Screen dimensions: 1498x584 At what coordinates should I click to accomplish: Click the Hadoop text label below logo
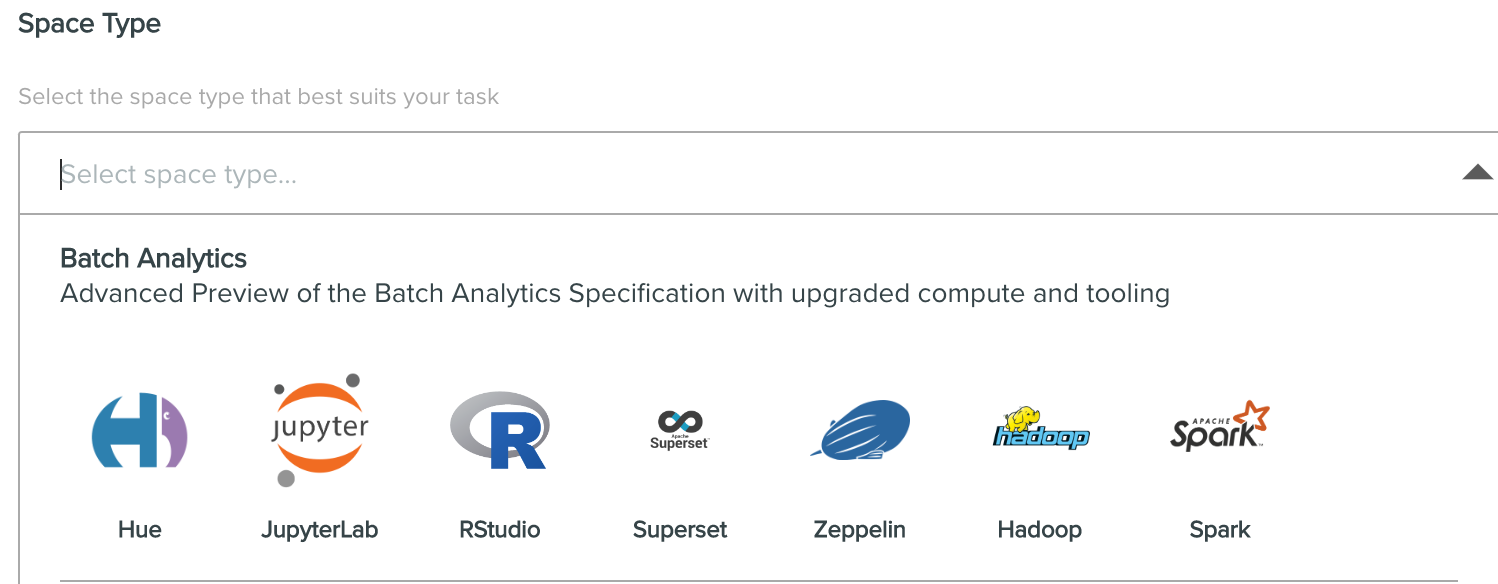click(x=1040, y=530)
